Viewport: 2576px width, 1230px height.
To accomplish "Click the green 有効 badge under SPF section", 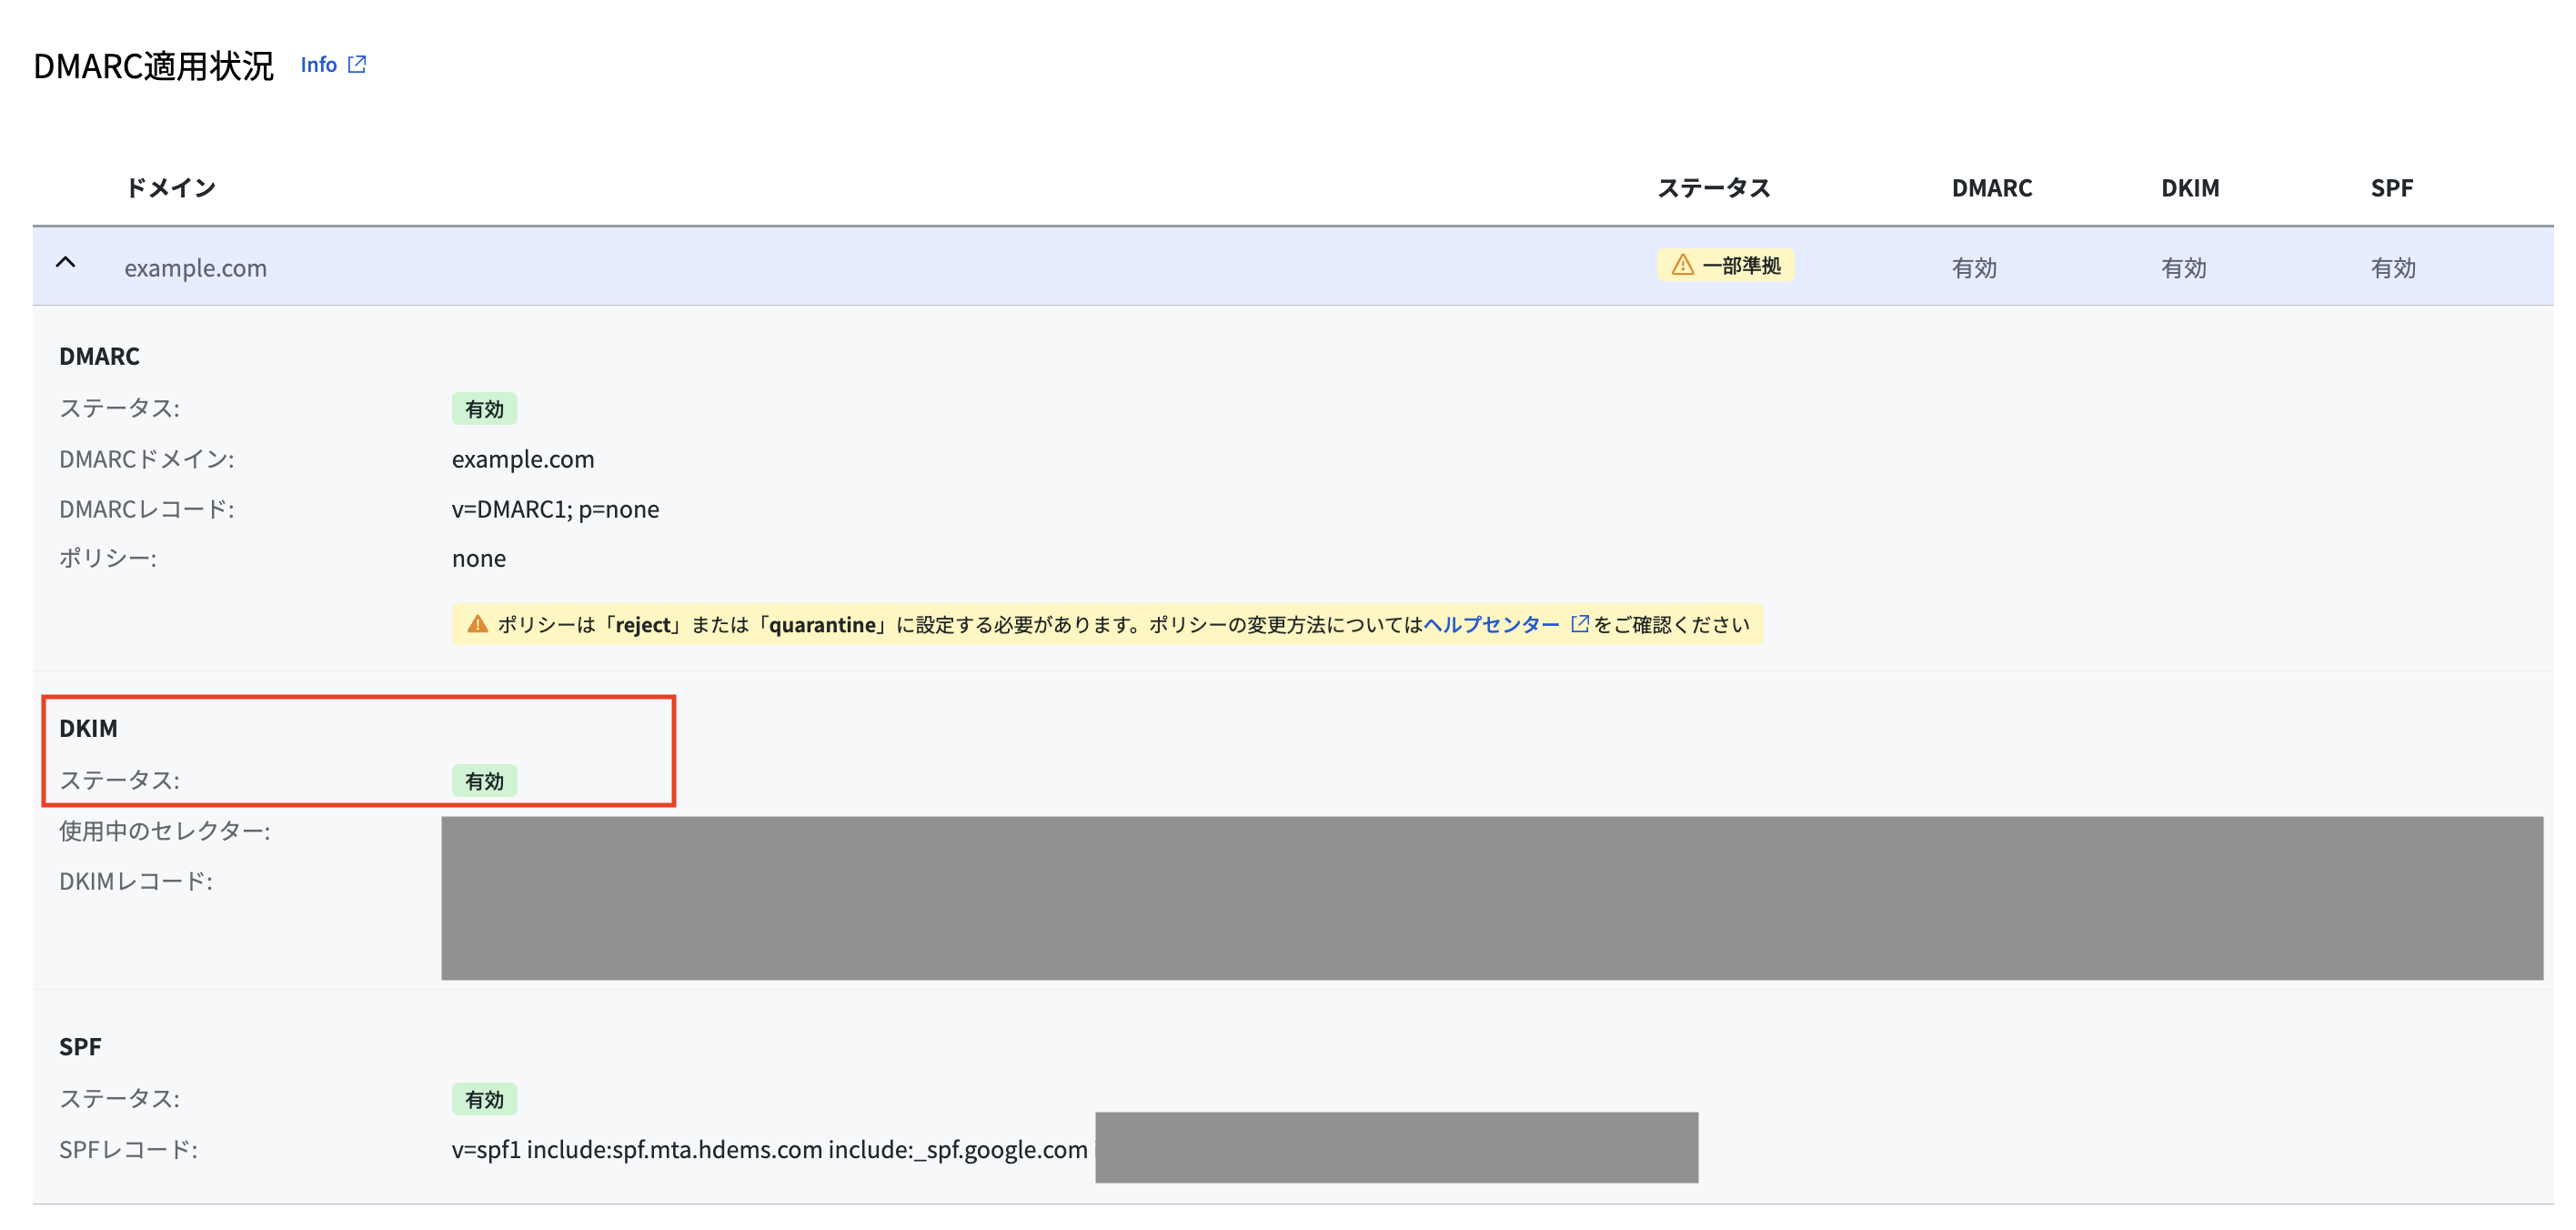I will coord(484,1099).
